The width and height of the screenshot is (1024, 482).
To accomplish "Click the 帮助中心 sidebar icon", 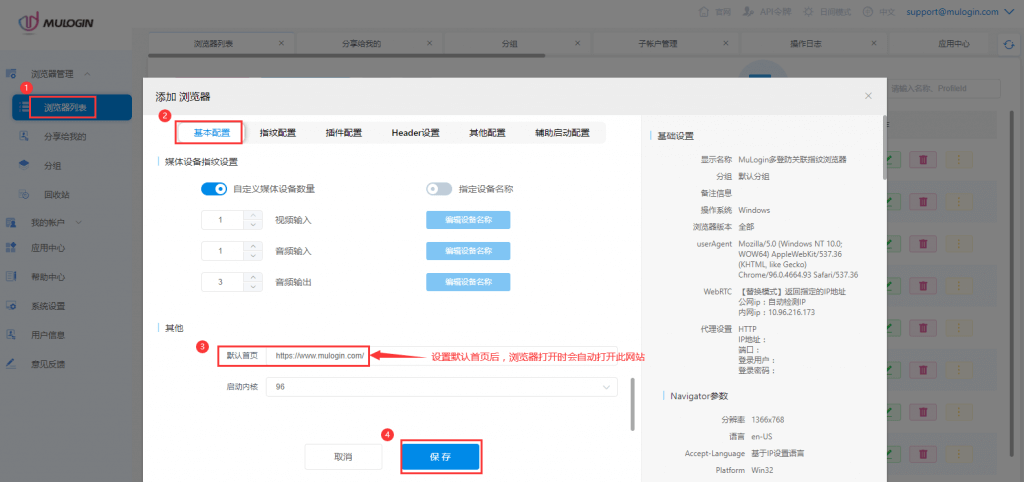I will 11,276.
